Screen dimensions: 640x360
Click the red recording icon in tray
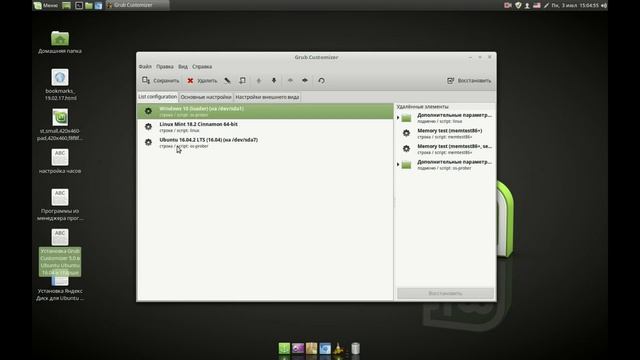tap(508, 5)
